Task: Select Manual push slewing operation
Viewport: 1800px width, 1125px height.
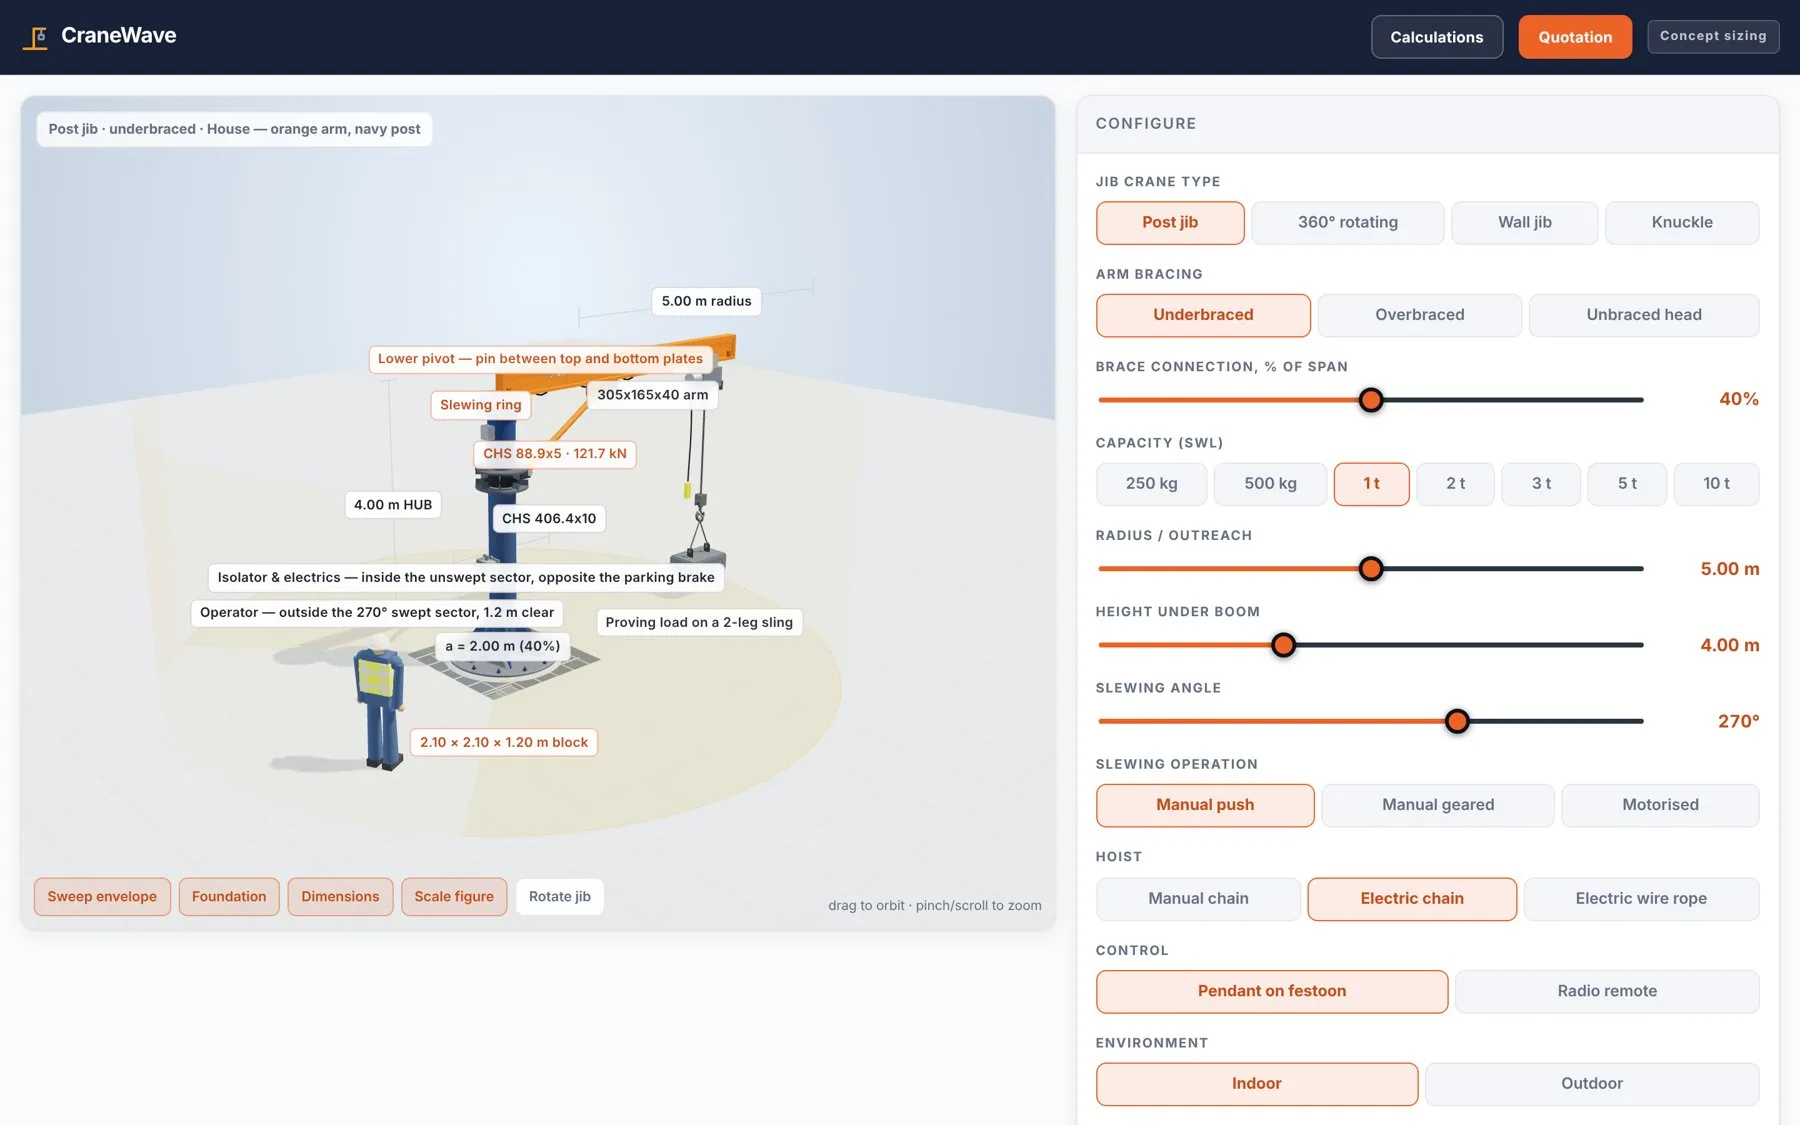Action: (1205, 805)
